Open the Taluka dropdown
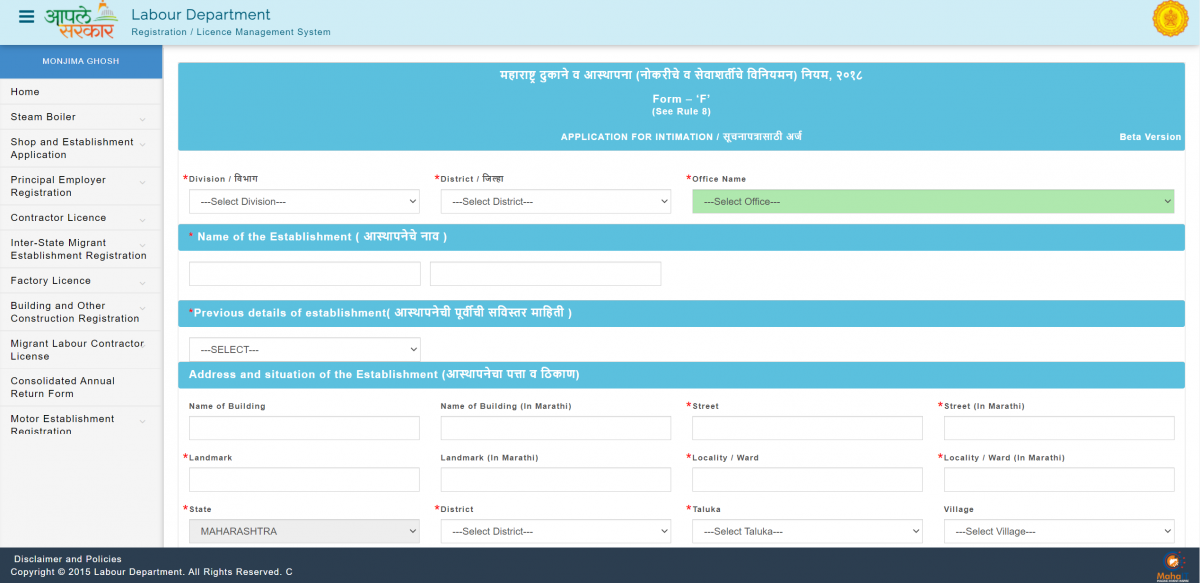 coord(807,531)
